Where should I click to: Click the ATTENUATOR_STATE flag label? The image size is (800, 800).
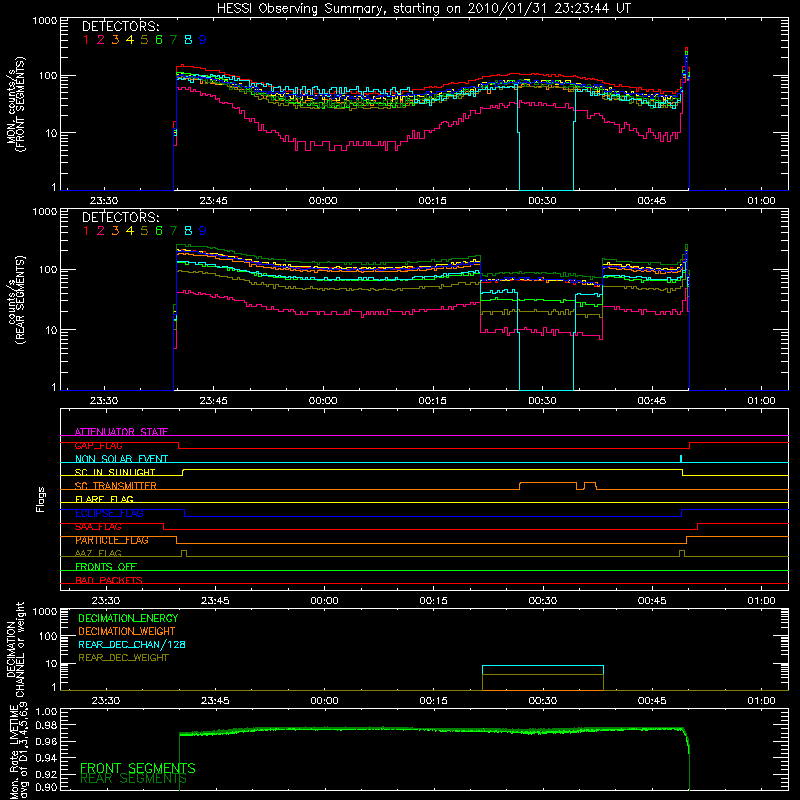(x=121, y=432)
